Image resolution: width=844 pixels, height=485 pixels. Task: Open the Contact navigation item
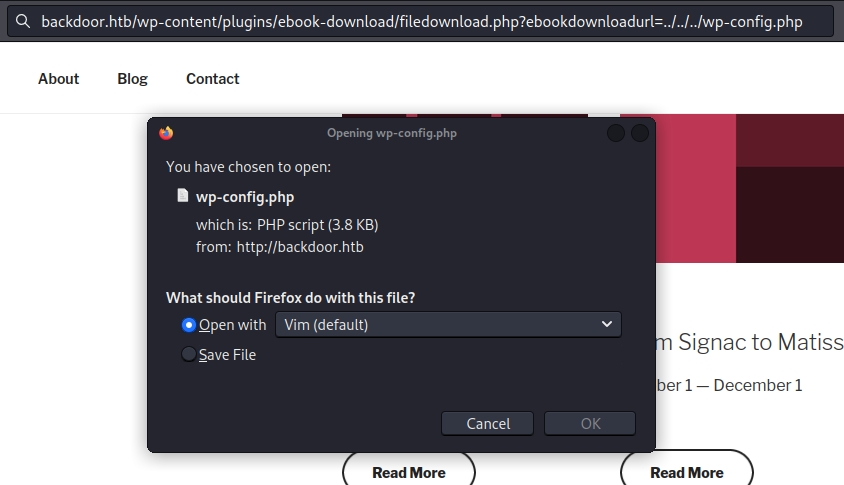(212, 79)
